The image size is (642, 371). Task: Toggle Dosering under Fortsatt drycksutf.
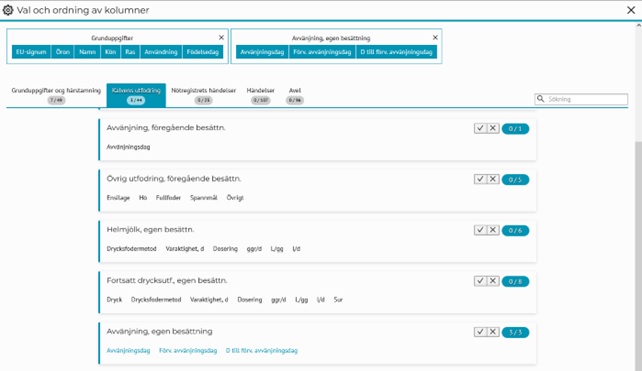(x=250, y=300)
